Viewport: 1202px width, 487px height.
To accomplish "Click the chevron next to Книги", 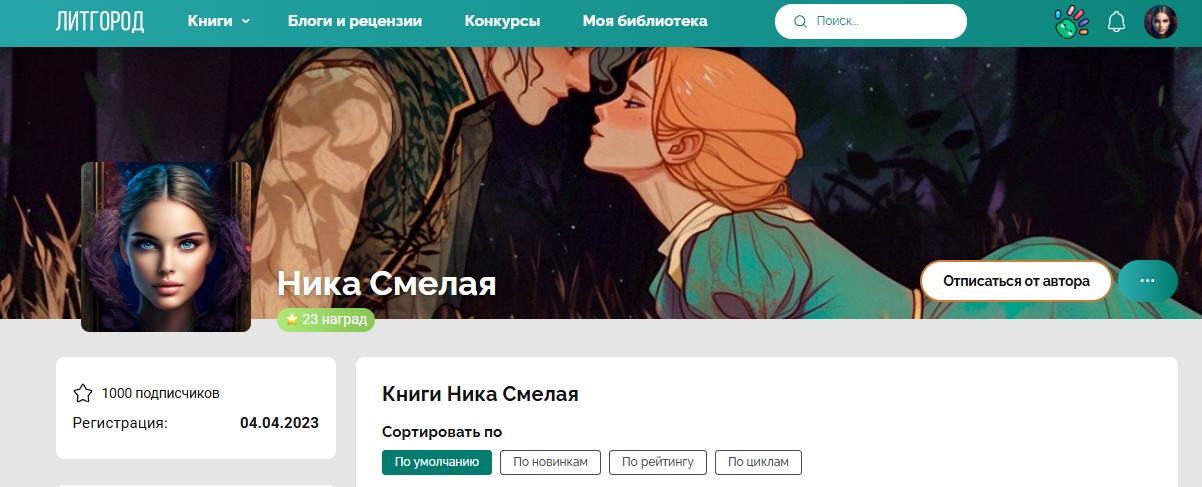I will click(246, 21).
